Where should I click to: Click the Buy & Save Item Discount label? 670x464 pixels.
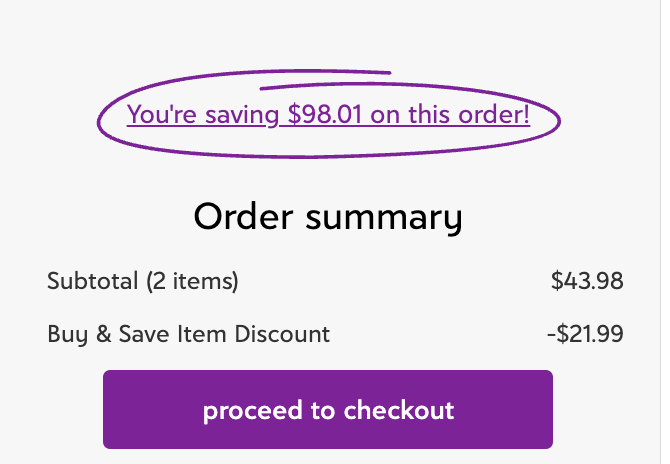(x=188, y=334)
